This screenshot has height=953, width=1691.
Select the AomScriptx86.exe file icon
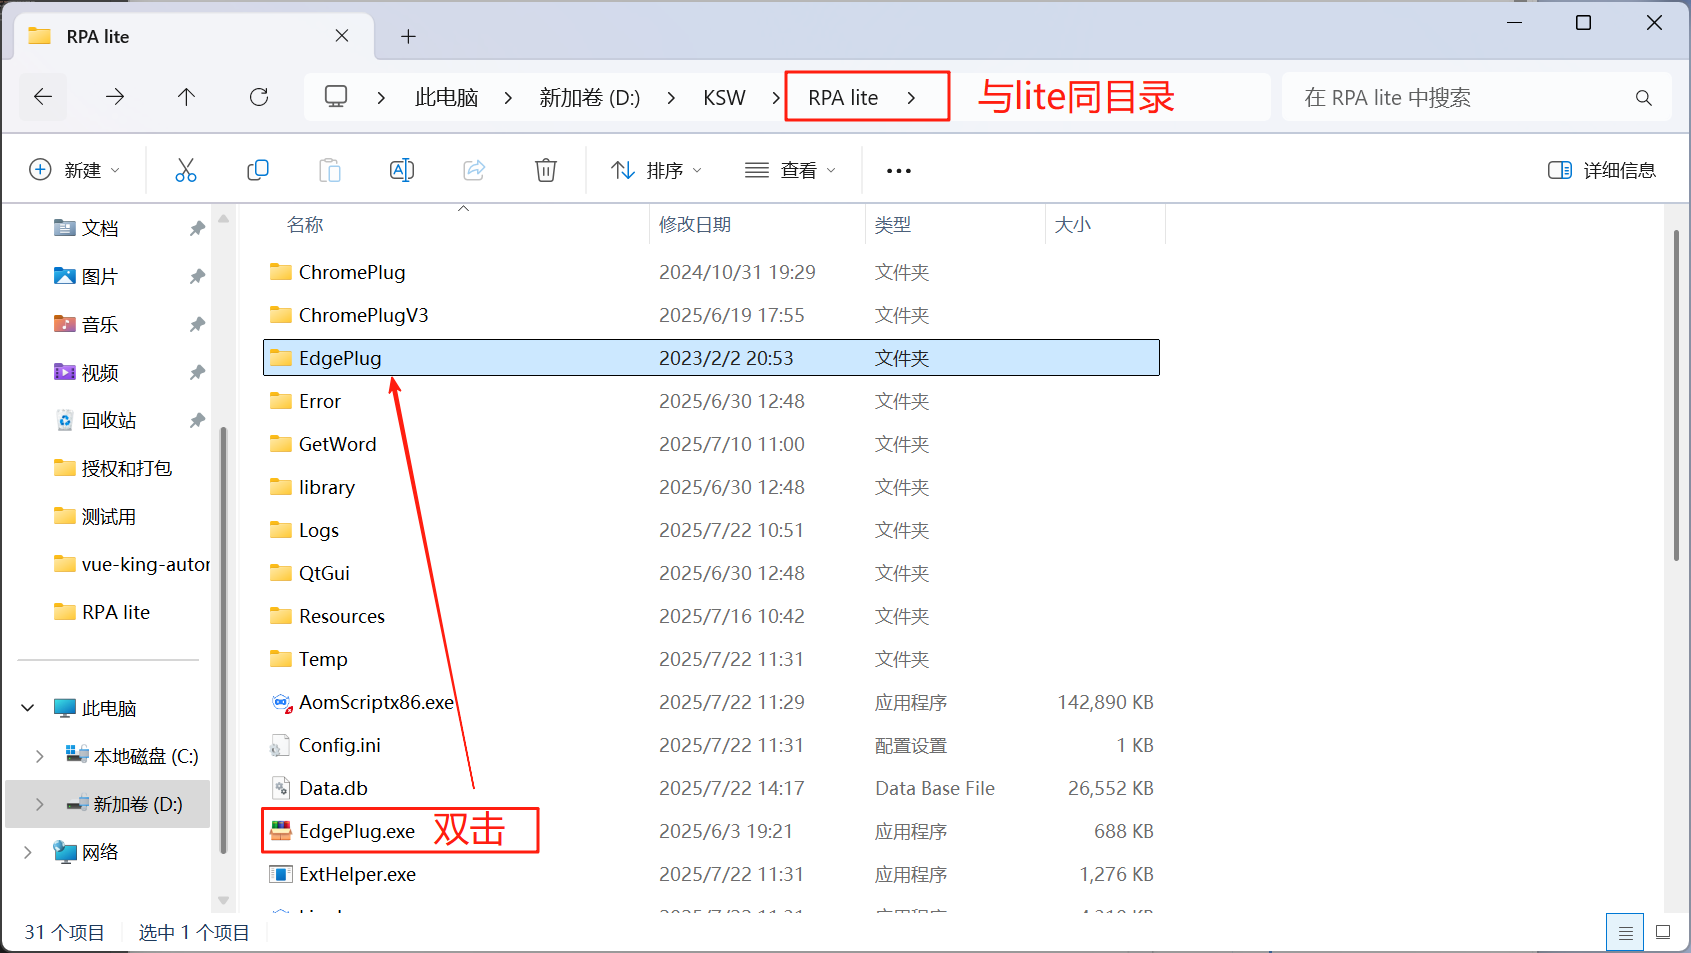point(281,702)
